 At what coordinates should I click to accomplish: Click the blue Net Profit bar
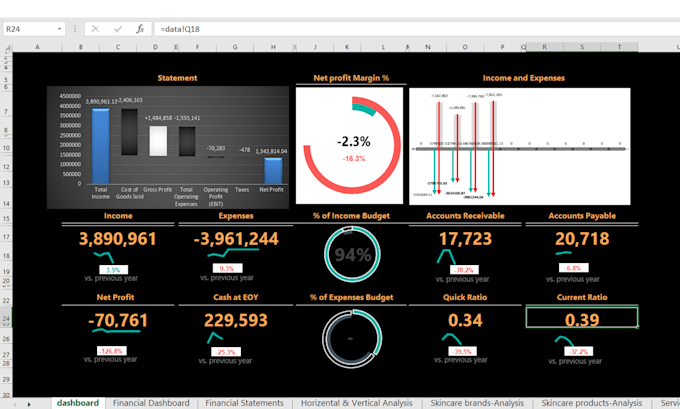click(273, 171)
